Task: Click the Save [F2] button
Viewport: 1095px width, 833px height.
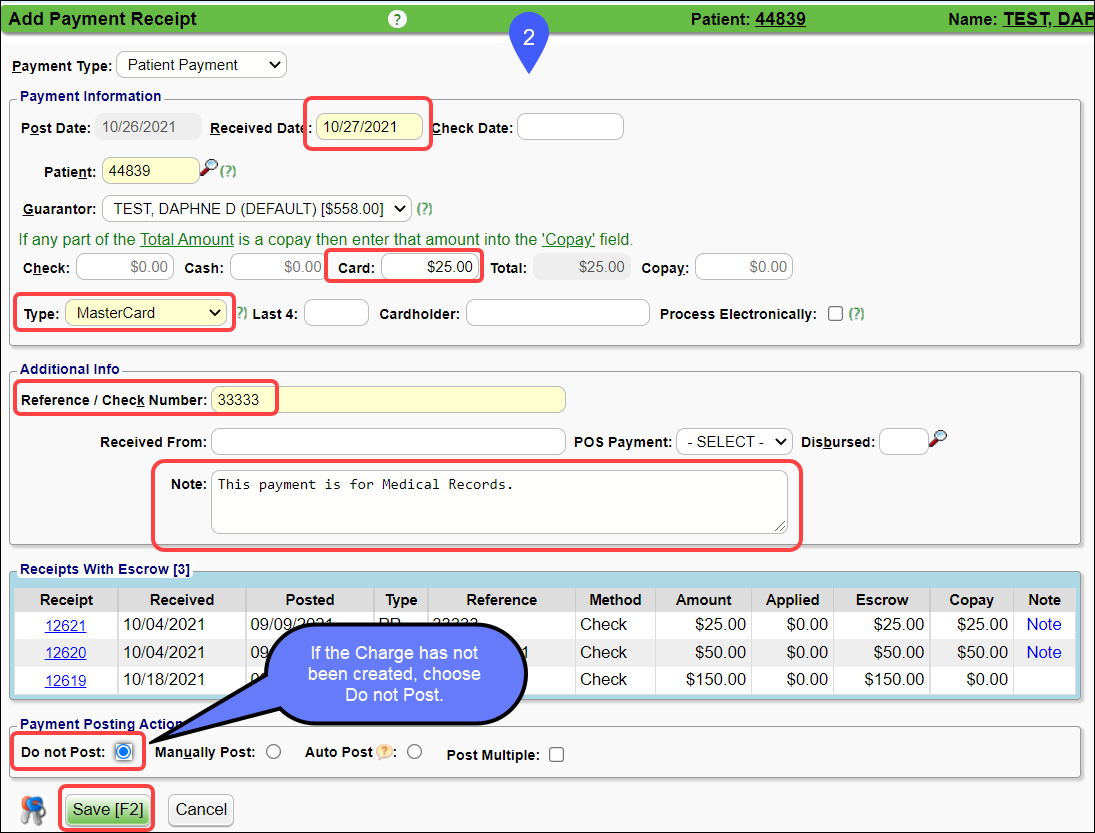Action: pyautogui.click(x=109, y=809)
